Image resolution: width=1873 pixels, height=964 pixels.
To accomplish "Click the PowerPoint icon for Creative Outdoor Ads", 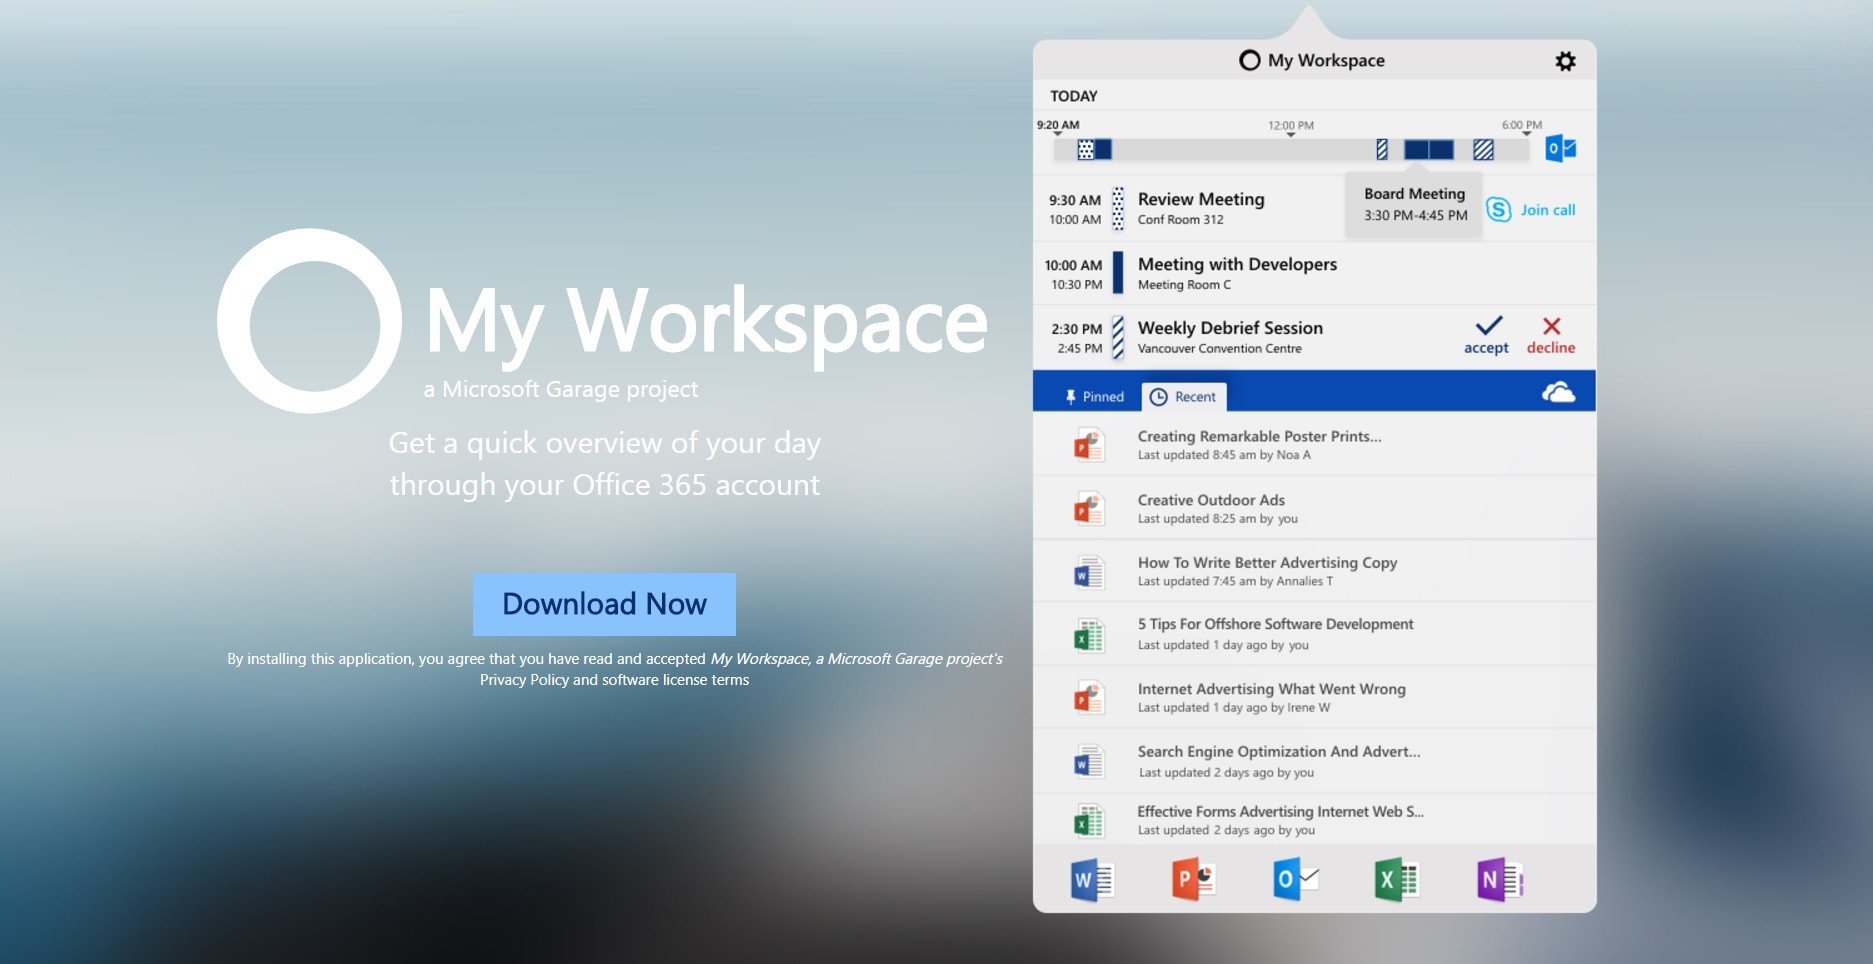I will point(1089,509).
